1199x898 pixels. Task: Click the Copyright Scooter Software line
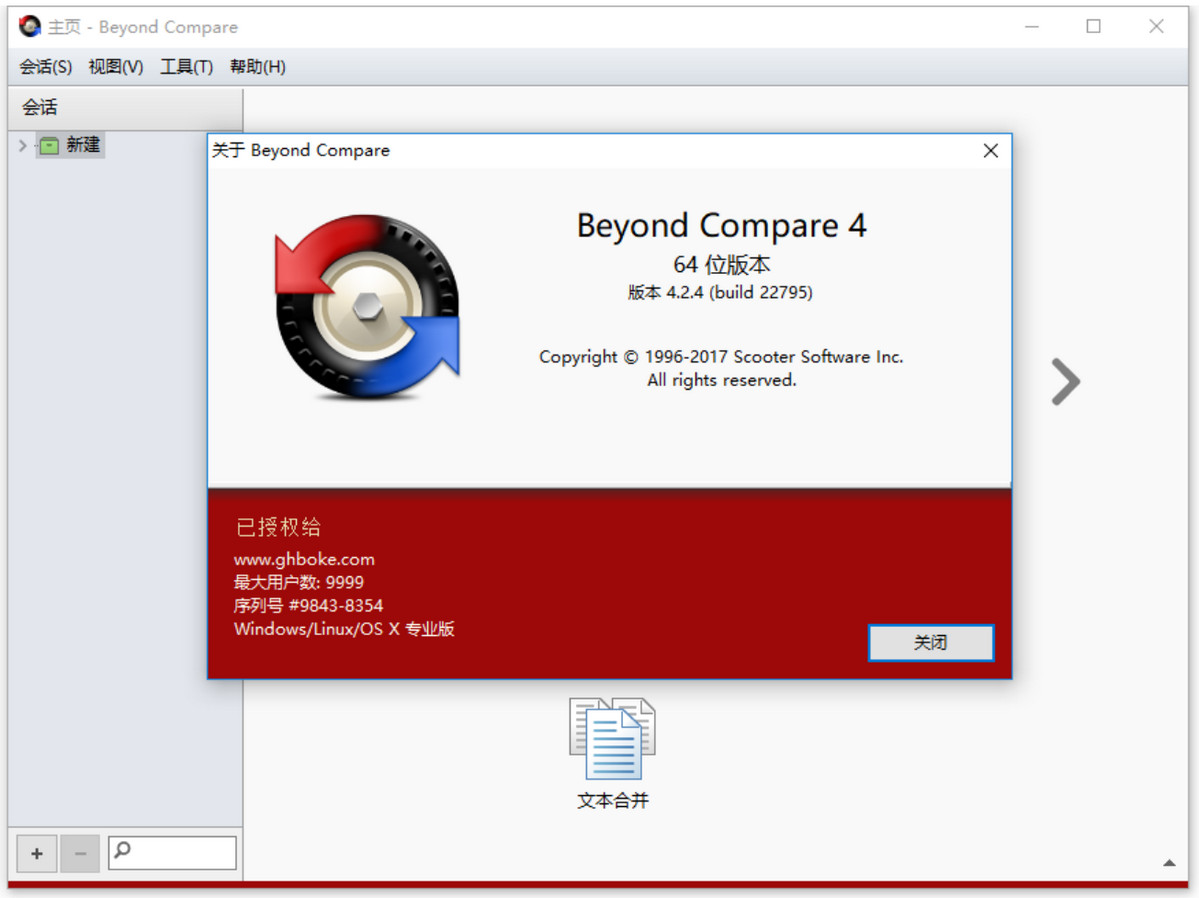click(x=721, y=357)
